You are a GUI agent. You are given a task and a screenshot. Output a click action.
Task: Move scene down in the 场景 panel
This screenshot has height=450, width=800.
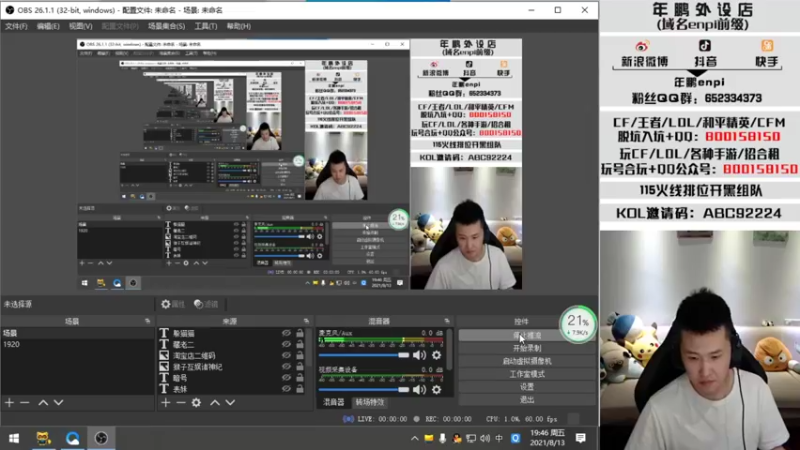59,403
